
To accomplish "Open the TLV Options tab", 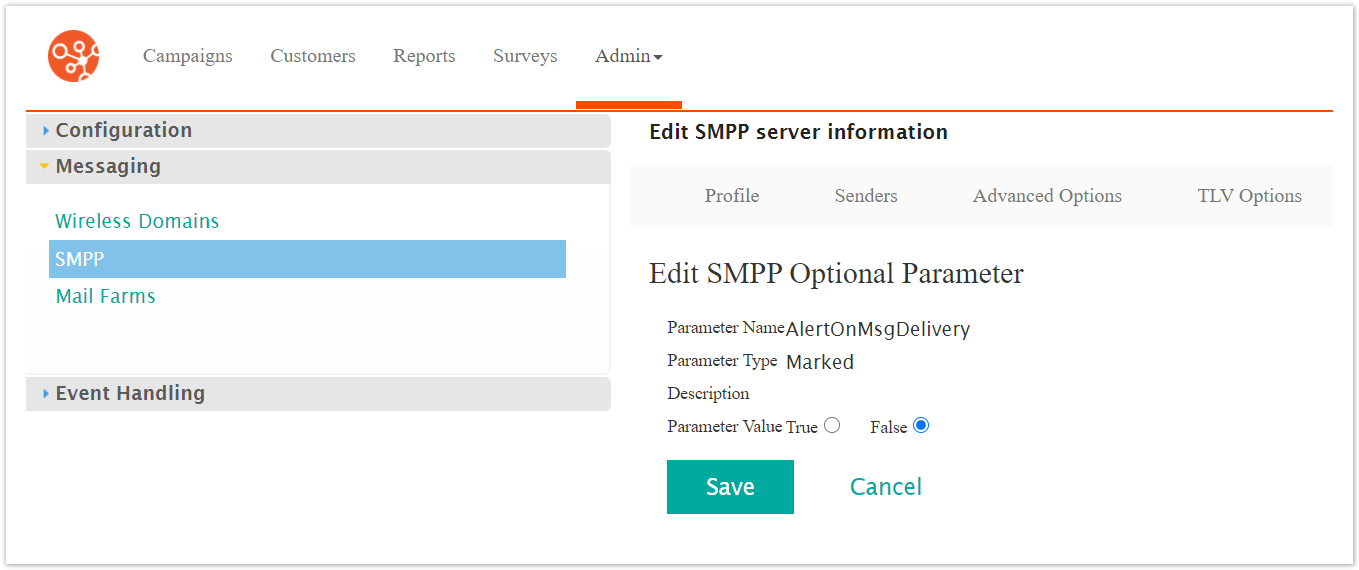I will point(1249,196).
